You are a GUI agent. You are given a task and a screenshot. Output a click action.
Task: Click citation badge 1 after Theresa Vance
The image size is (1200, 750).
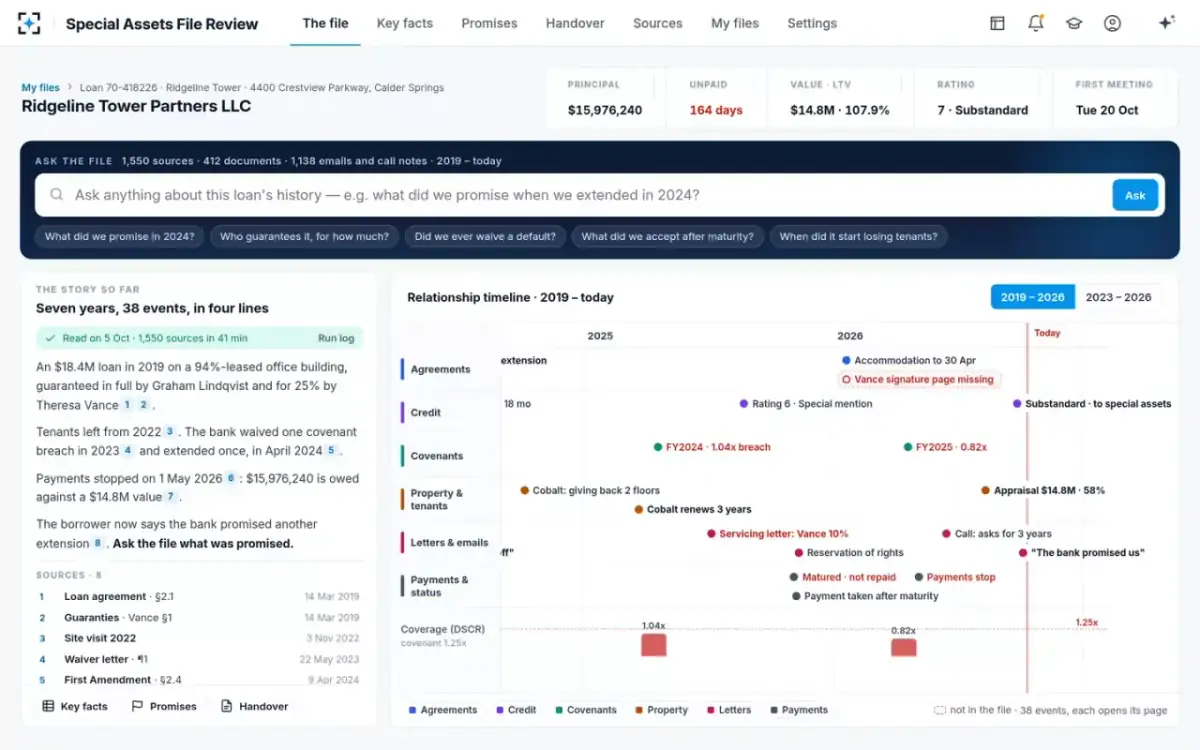[x=127, y=405]
